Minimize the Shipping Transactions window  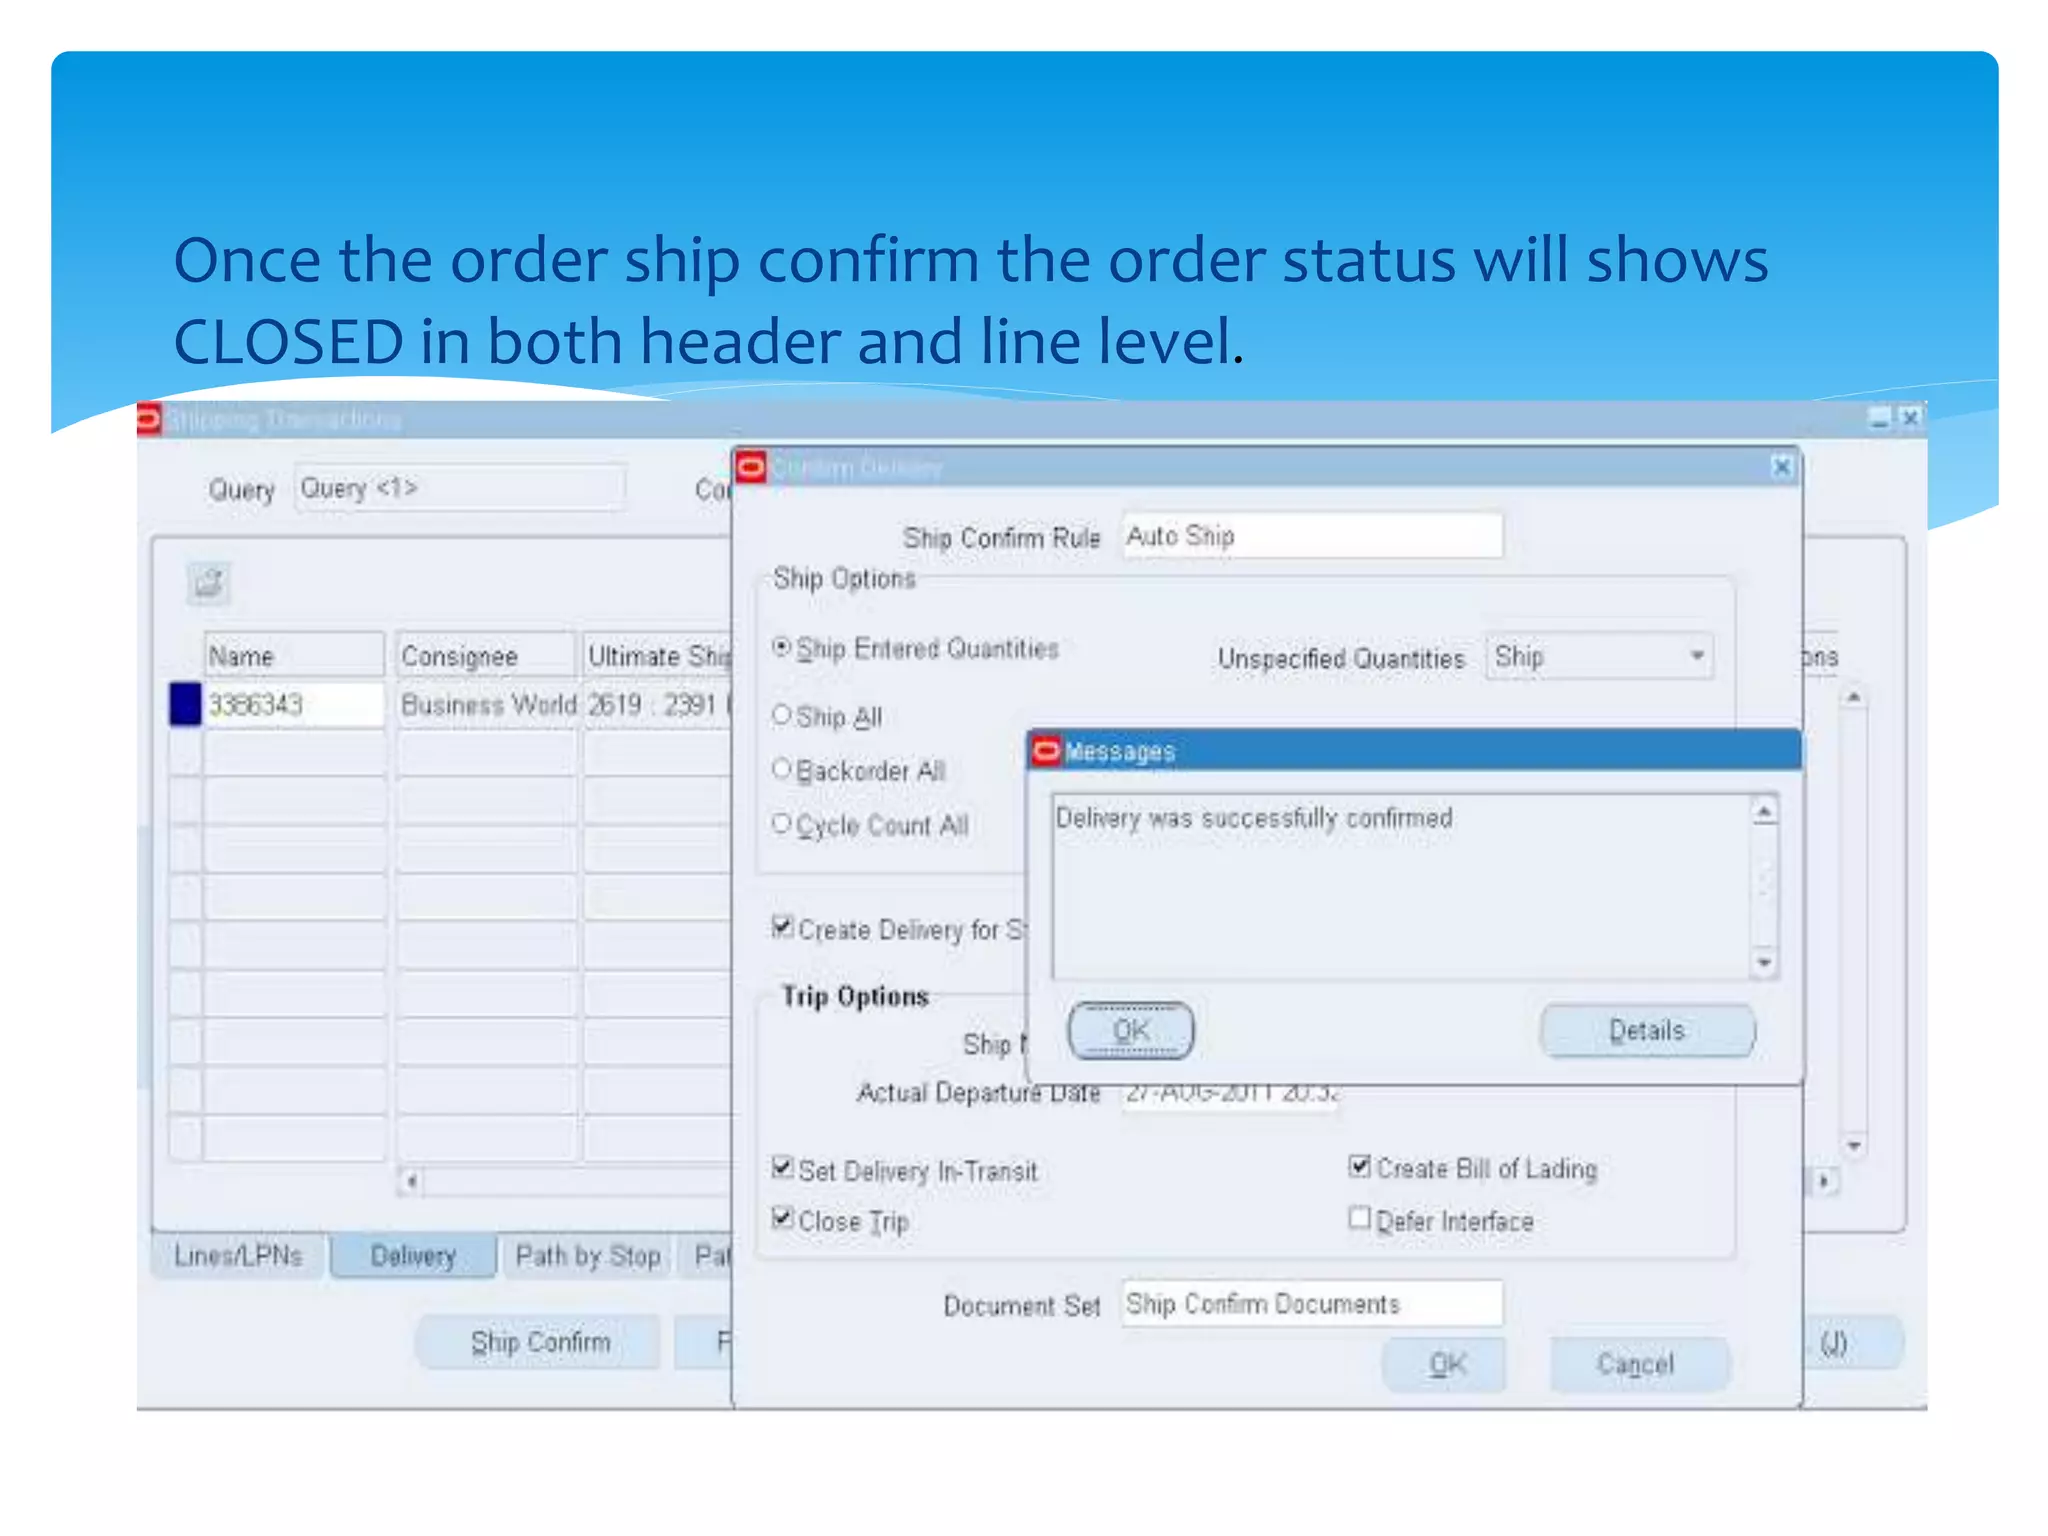1880,418
